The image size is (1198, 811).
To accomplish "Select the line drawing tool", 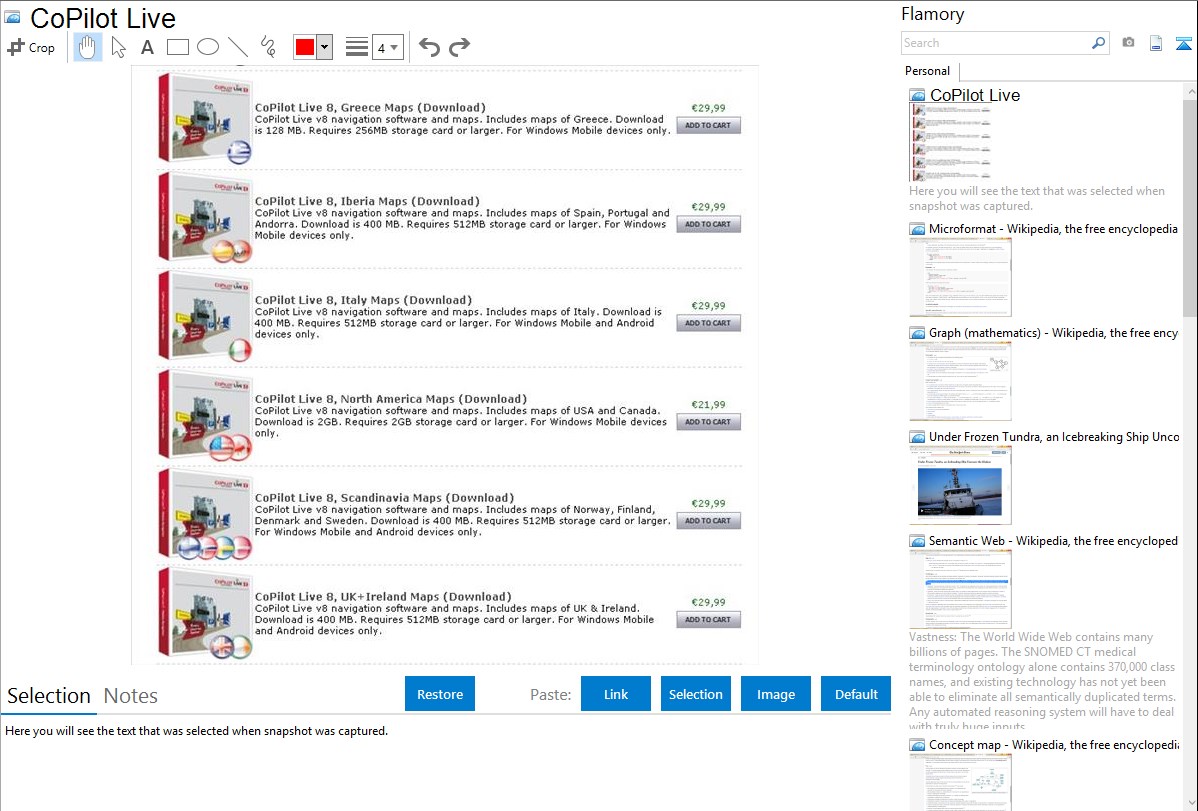I will click(x=238, y=47).
